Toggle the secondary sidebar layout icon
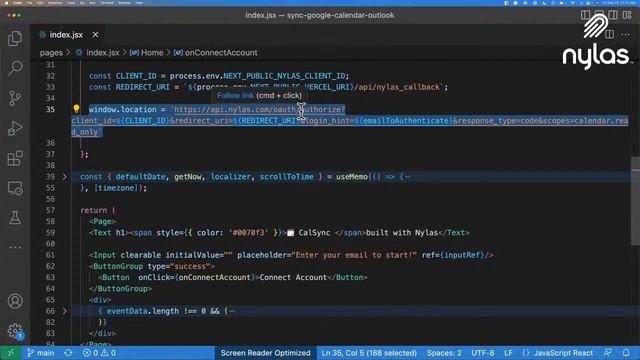The height and width of the screenshot is (360, 640). (613, 15)
